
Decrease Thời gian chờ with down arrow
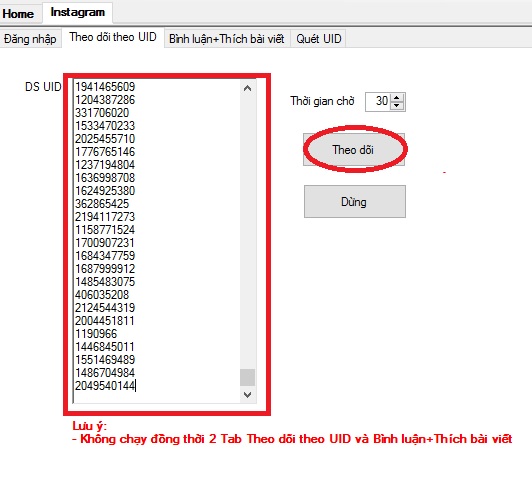pyautogui.click(x=396, y=106)
